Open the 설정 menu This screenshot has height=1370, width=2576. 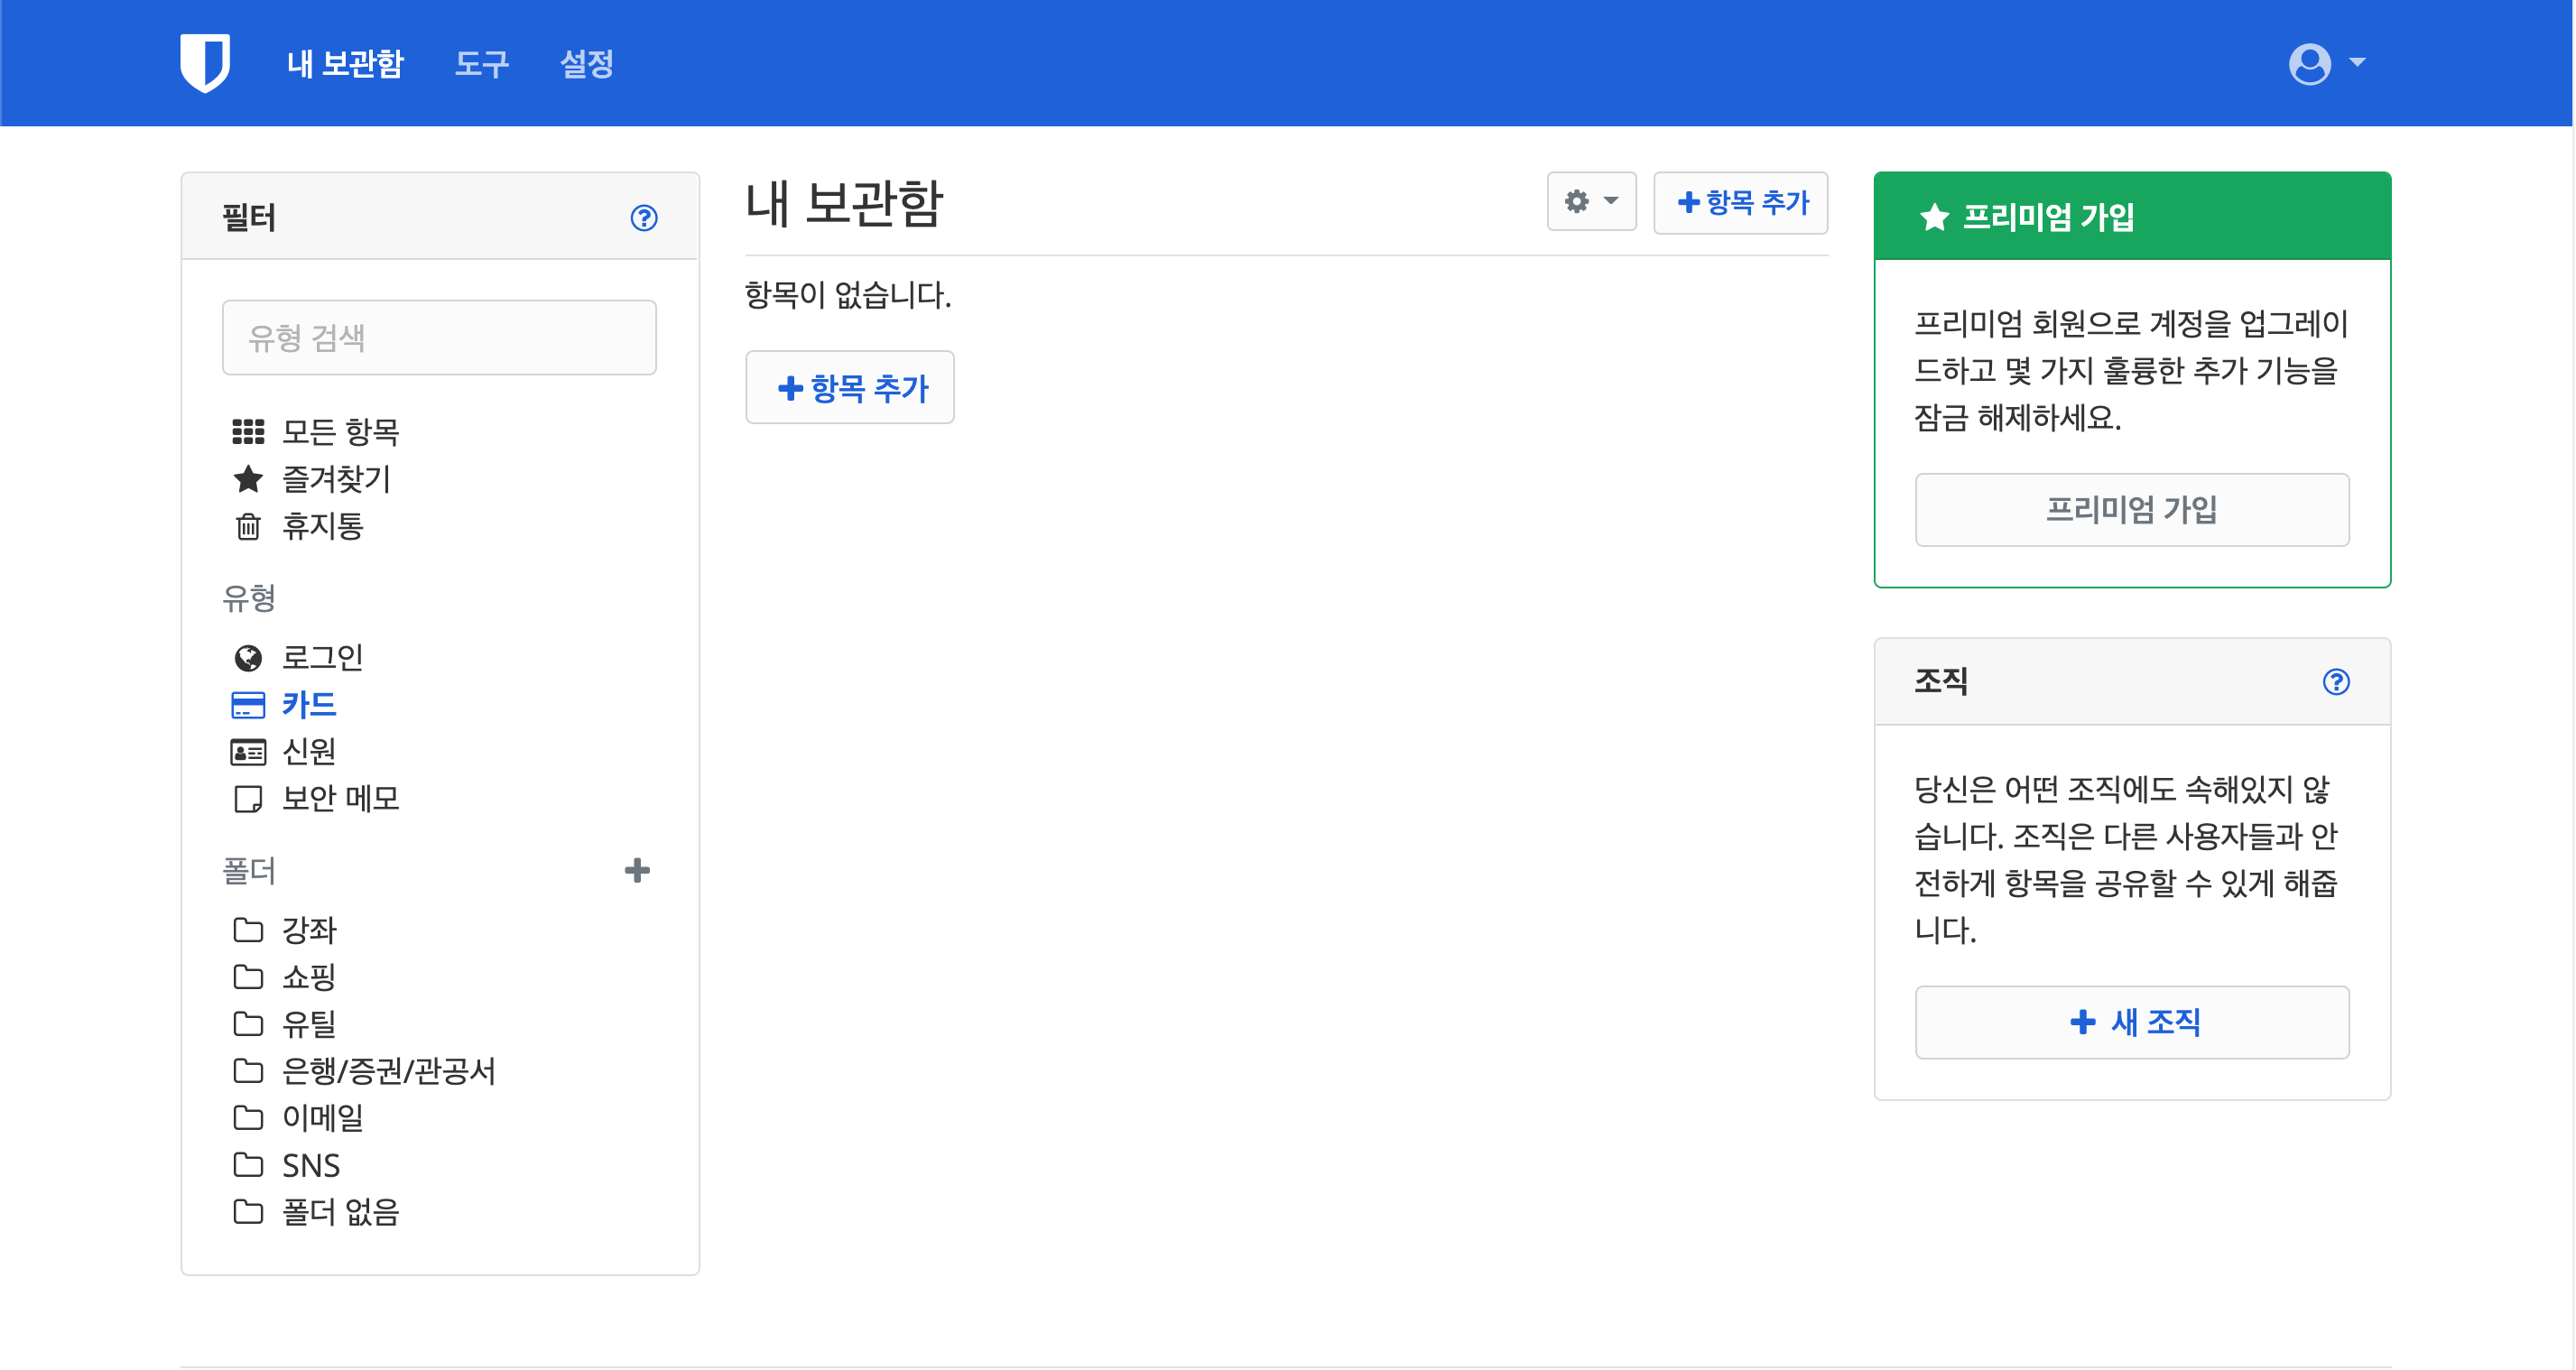(x=587, y=64)
